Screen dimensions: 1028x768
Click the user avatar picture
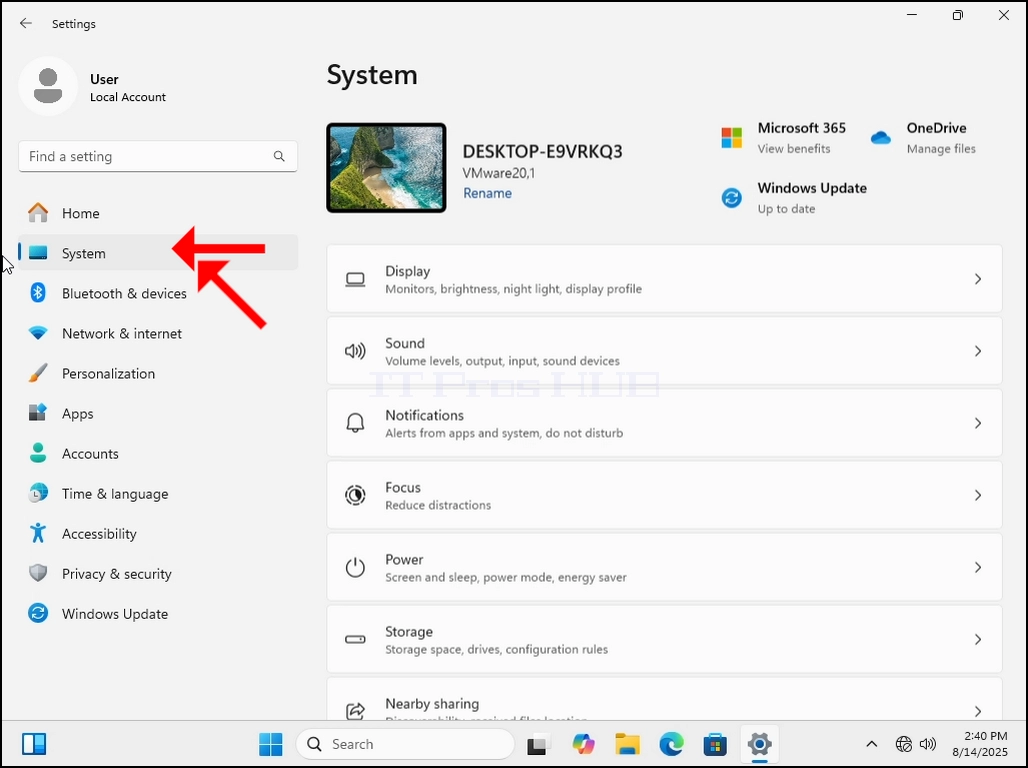tap(48, 87)
